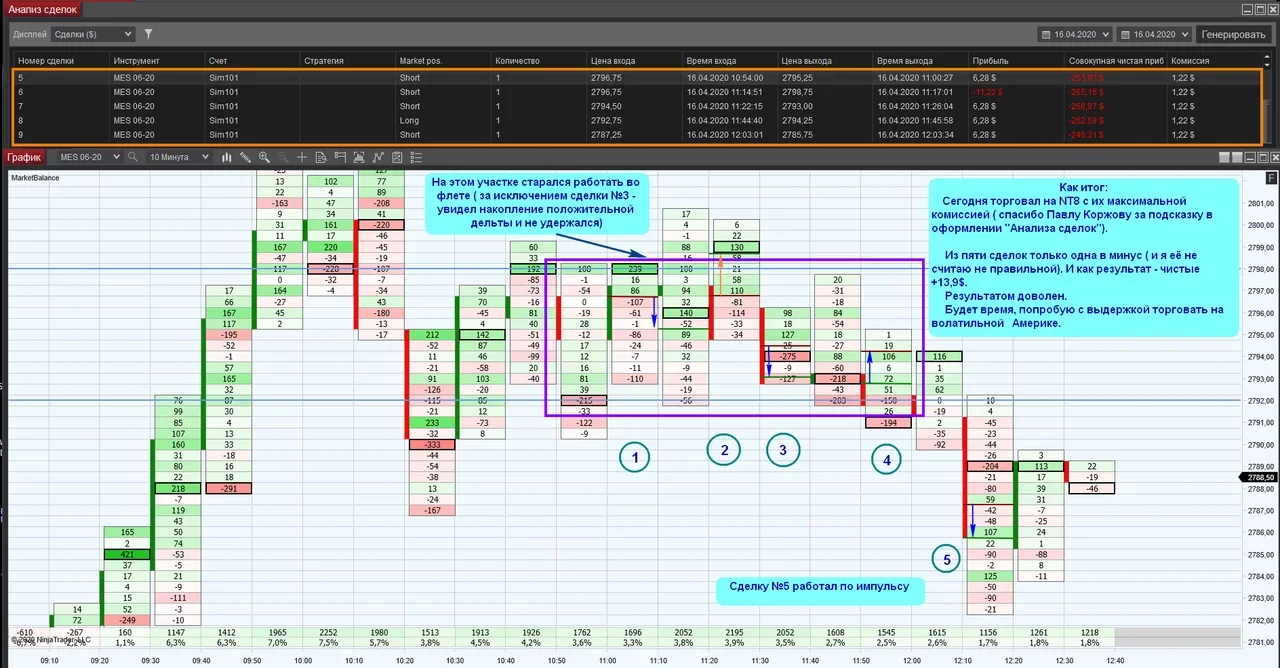Click calendar icon of the first date field
The height and width of the screenshot is (668, 1280).
pos(1047,34)
